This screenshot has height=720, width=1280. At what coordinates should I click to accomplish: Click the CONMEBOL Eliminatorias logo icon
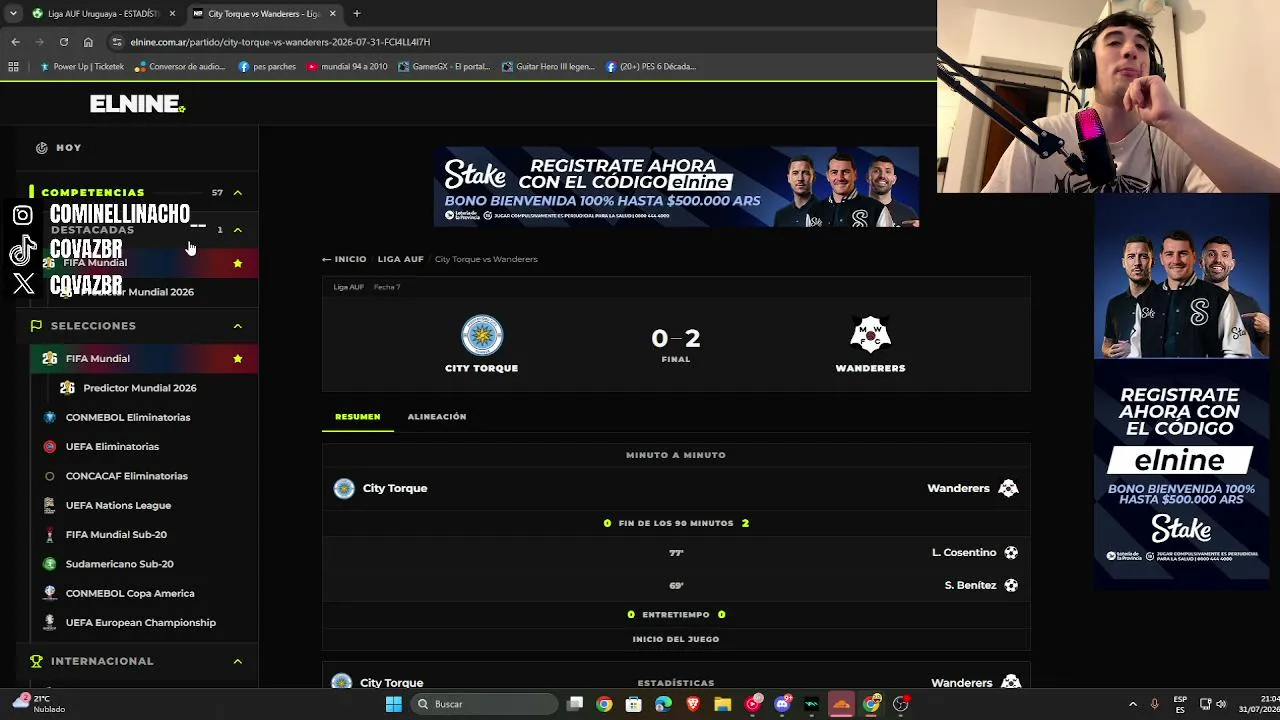(x=50, y=417)
